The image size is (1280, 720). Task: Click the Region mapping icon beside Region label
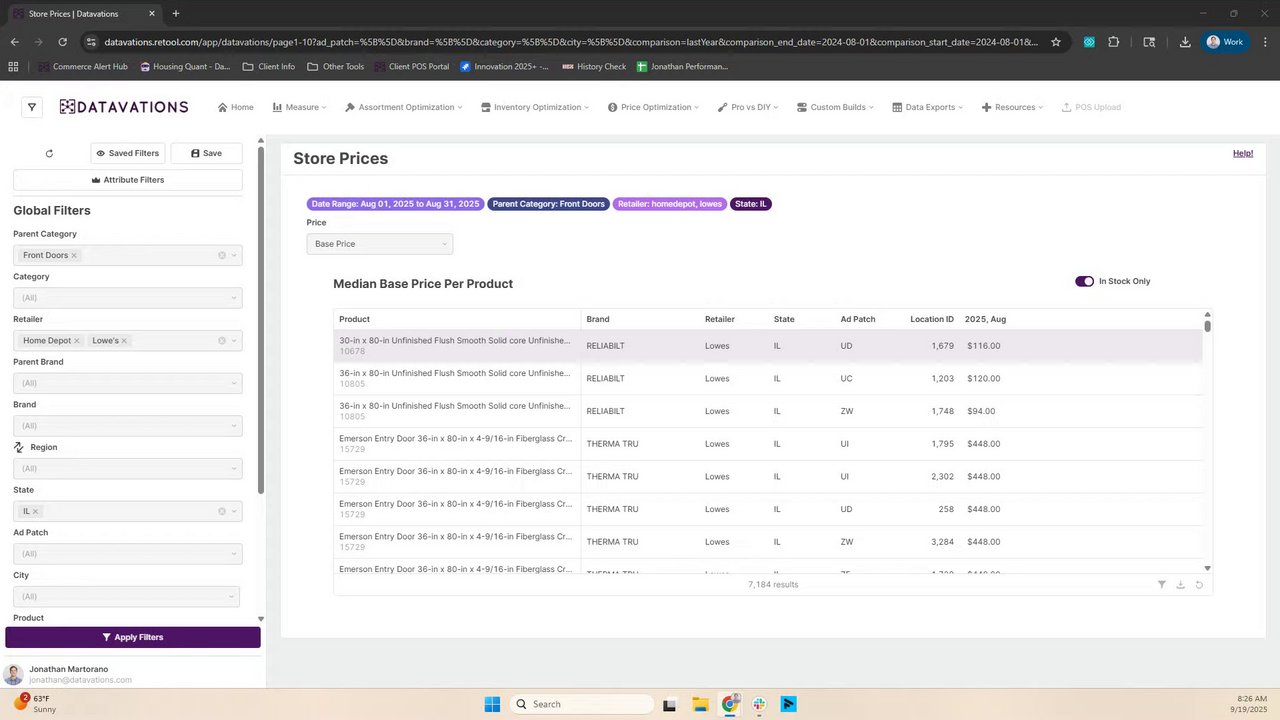(x=19, y=447)
